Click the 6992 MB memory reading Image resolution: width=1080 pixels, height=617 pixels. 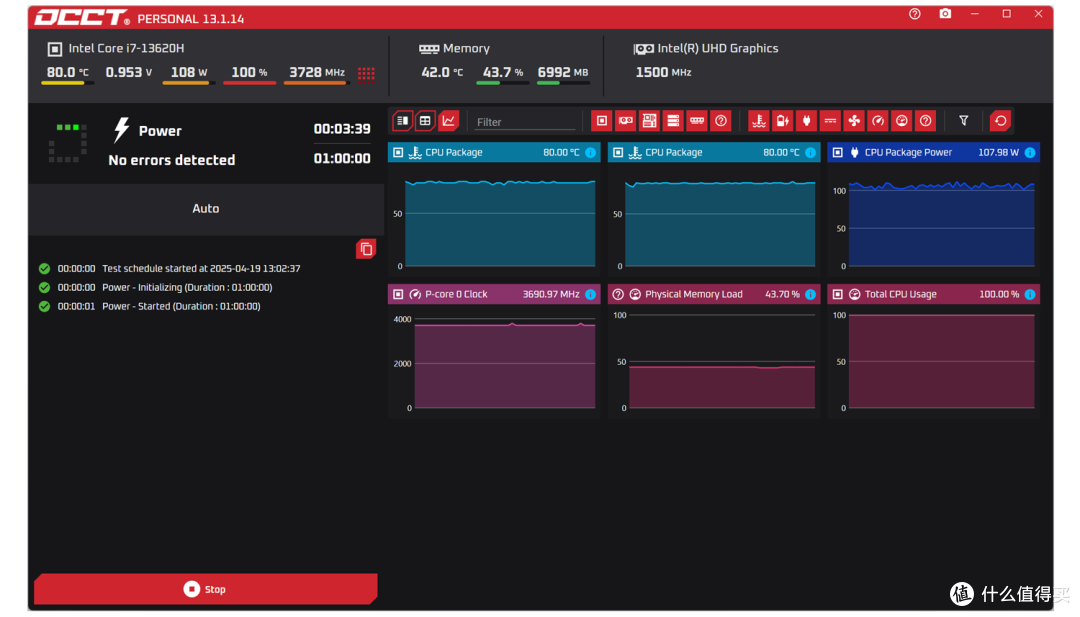click(563, 72)
